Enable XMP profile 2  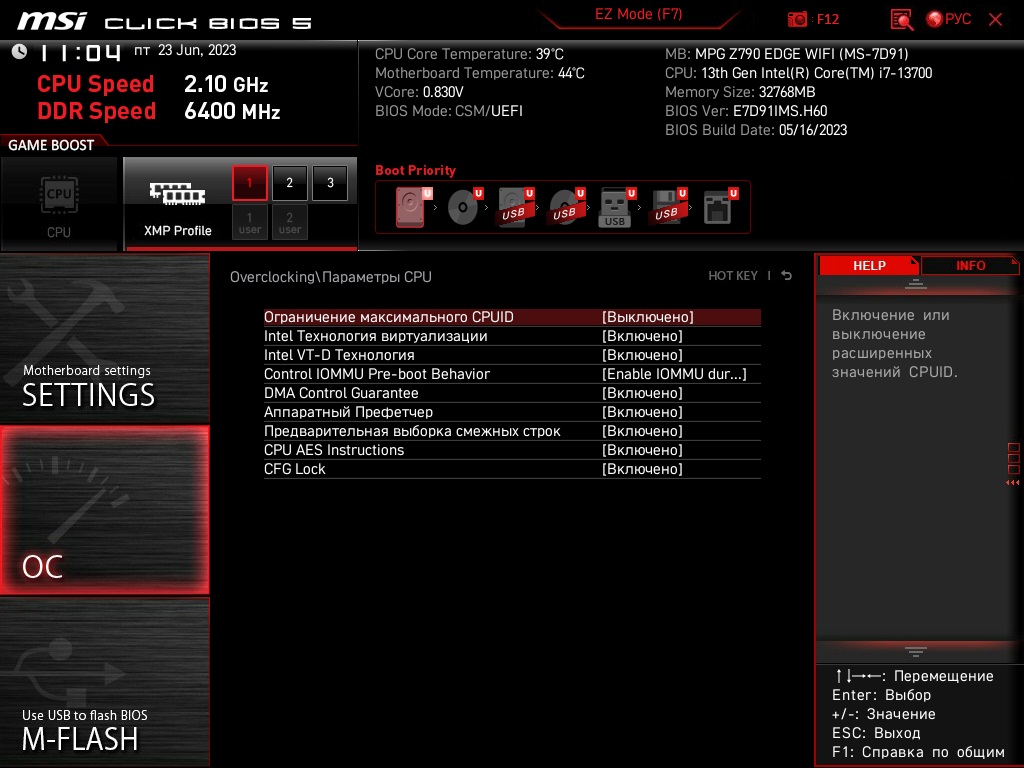click(x=289, y=183)
